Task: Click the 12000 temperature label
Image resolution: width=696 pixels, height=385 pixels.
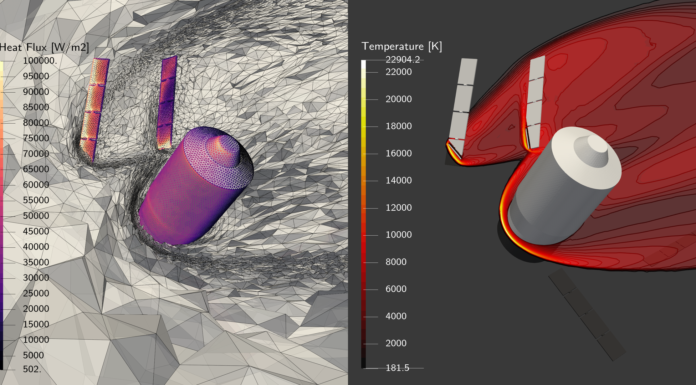Action: [399, 207]
